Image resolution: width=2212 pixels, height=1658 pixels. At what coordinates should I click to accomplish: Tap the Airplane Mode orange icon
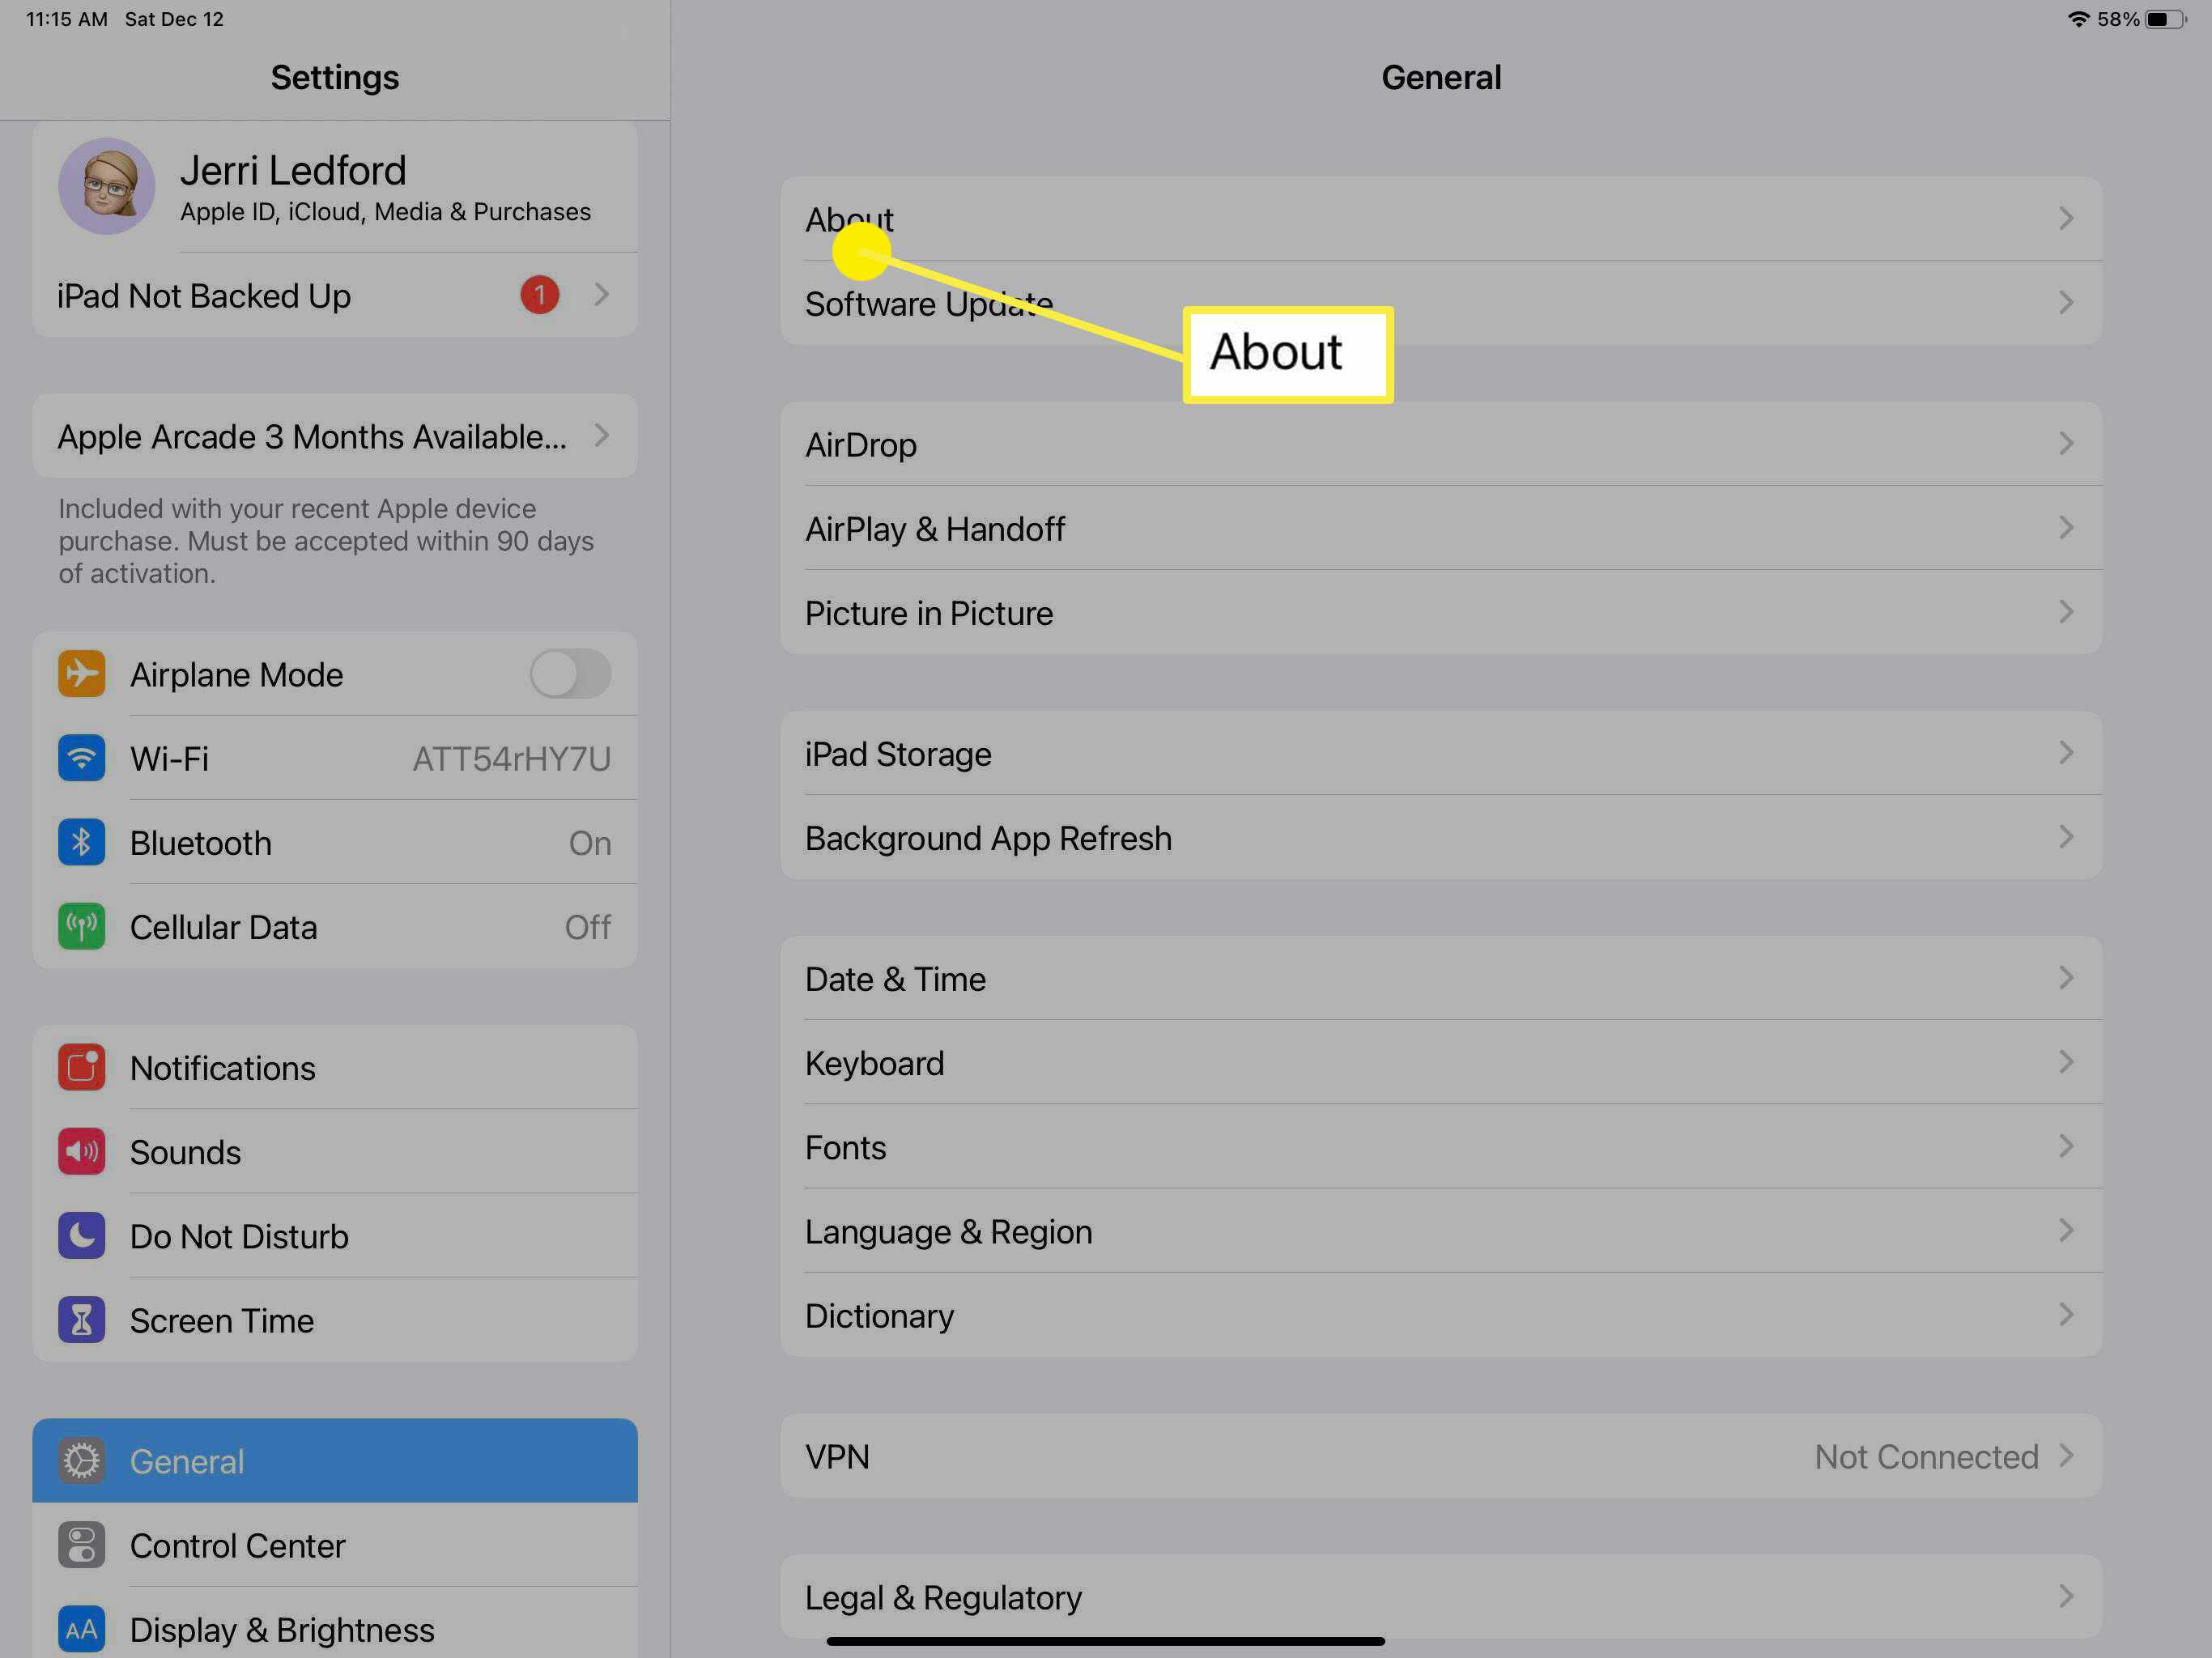coord(81,674)
